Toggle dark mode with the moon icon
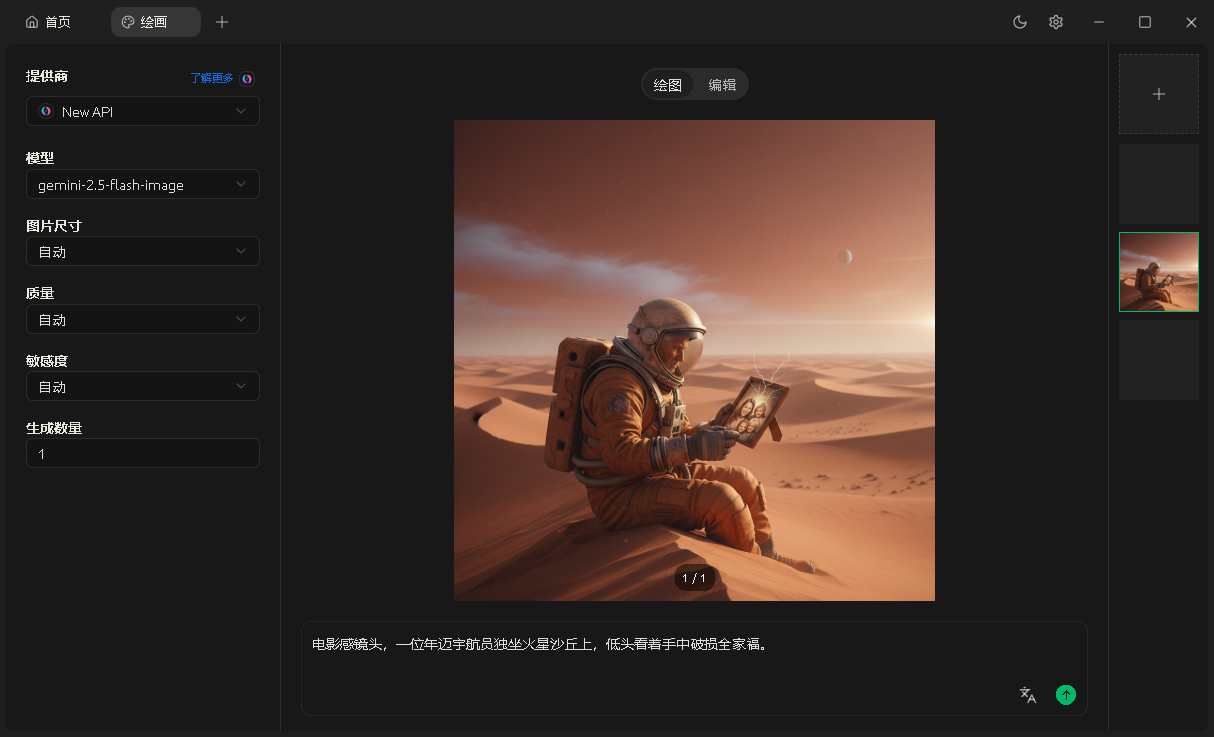This screenshot has width=1214, height=737. point(1020,22)
